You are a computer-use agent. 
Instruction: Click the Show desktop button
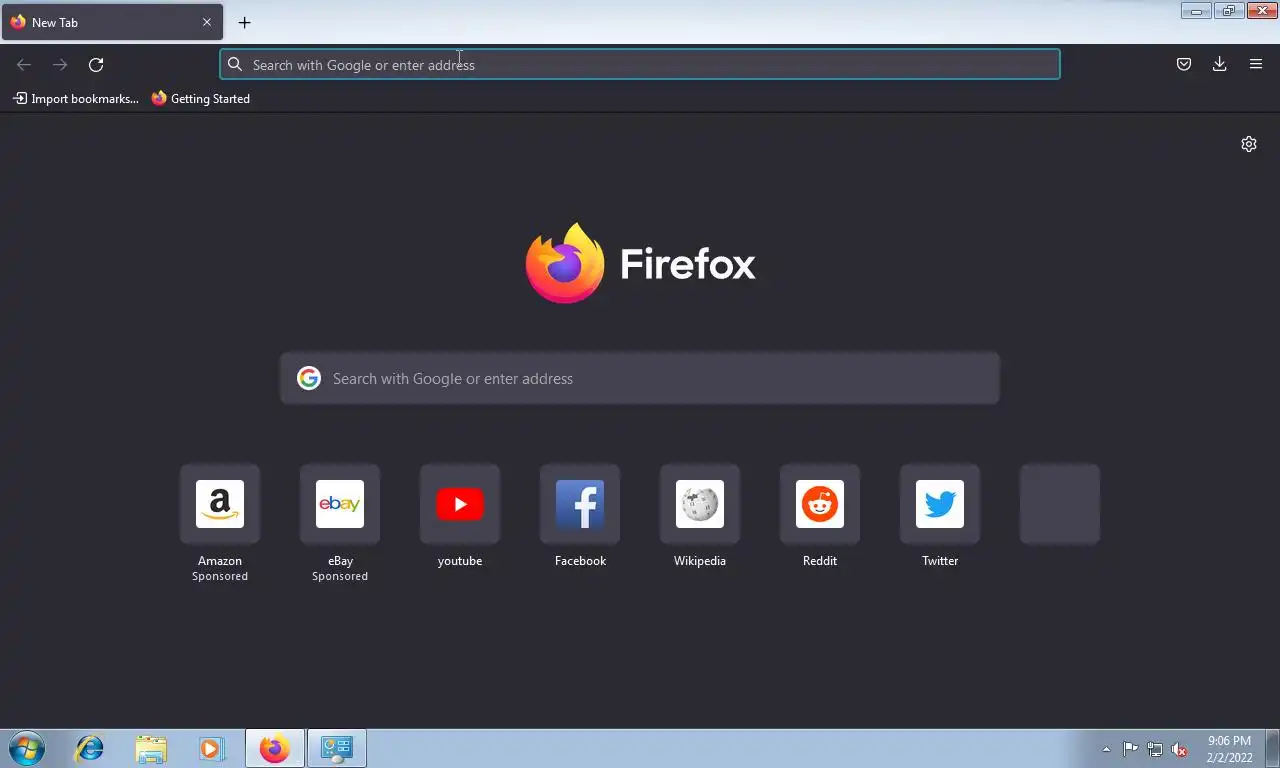tap(1272, 748)
